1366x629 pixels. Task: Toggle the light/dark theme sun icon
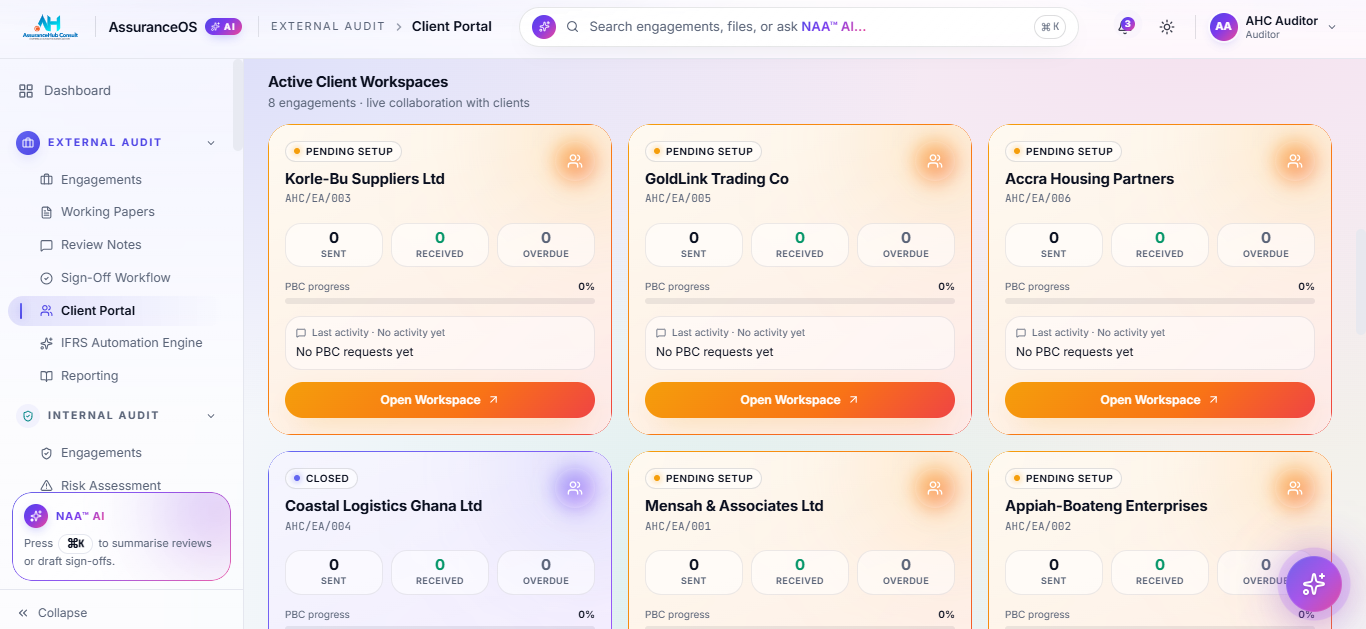click(x=1167, y=27)
